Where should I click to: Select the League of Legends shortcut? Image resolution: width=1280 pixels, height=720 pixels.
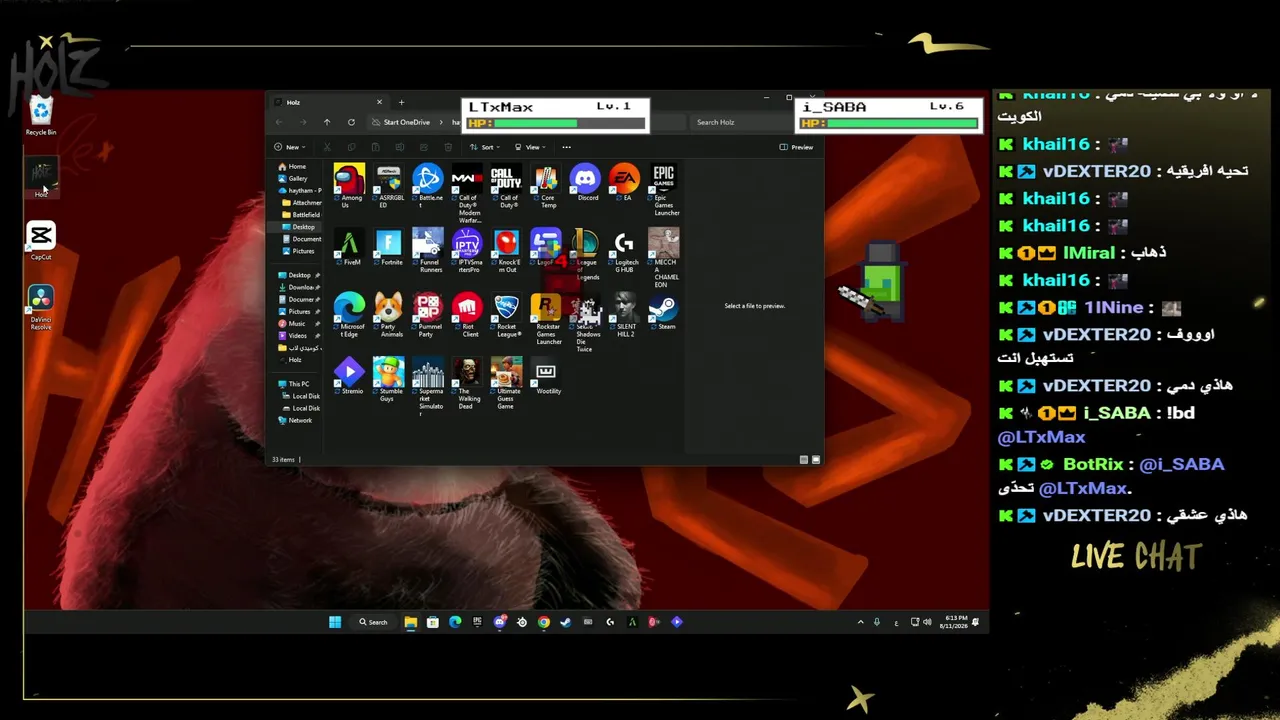point(585,255)
